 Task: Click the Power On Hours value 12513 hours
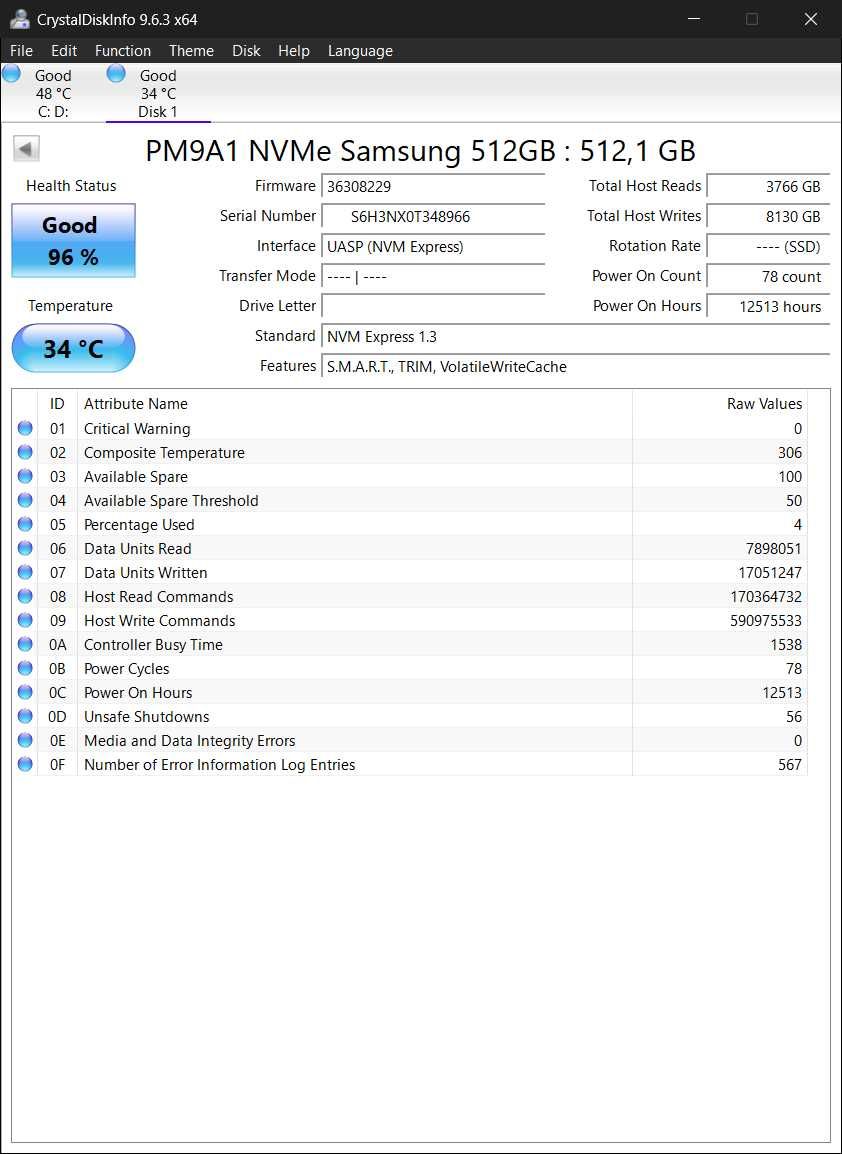(768, 306)
